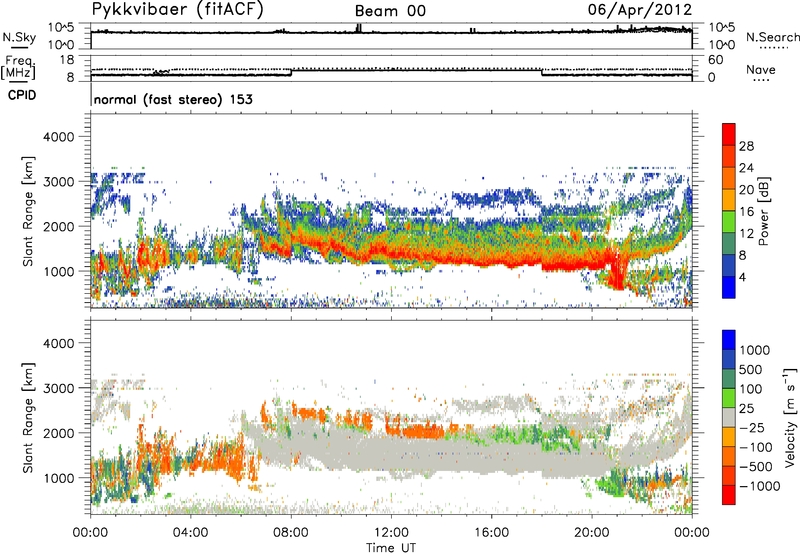
Task: Click the 18 tick on frequency axis
Action: (67, 60)
